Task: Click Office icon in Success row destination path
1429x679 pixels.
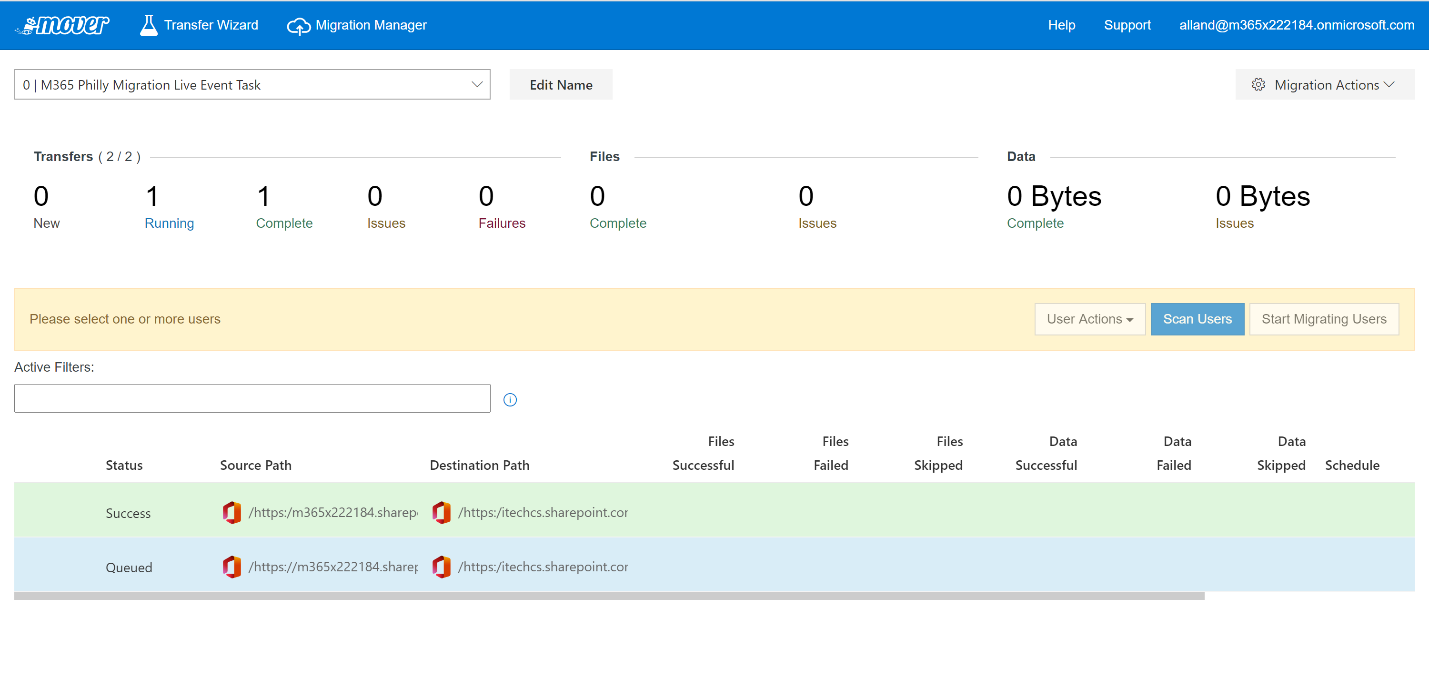Action: tap(441, 513)
